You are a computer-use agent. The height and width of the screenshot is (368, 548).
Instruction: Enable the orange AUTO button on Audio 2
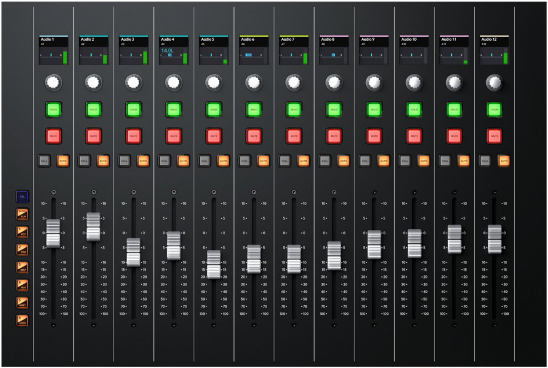[x=103, y=161]
